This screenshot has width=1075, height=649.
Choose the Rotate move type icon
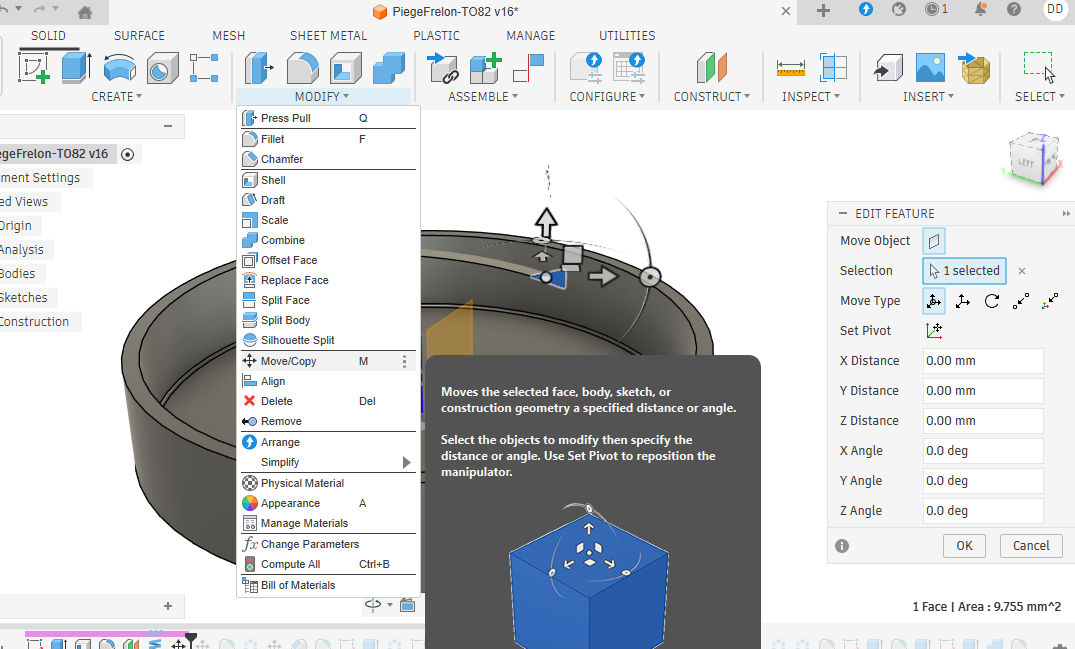coord(991,301)
